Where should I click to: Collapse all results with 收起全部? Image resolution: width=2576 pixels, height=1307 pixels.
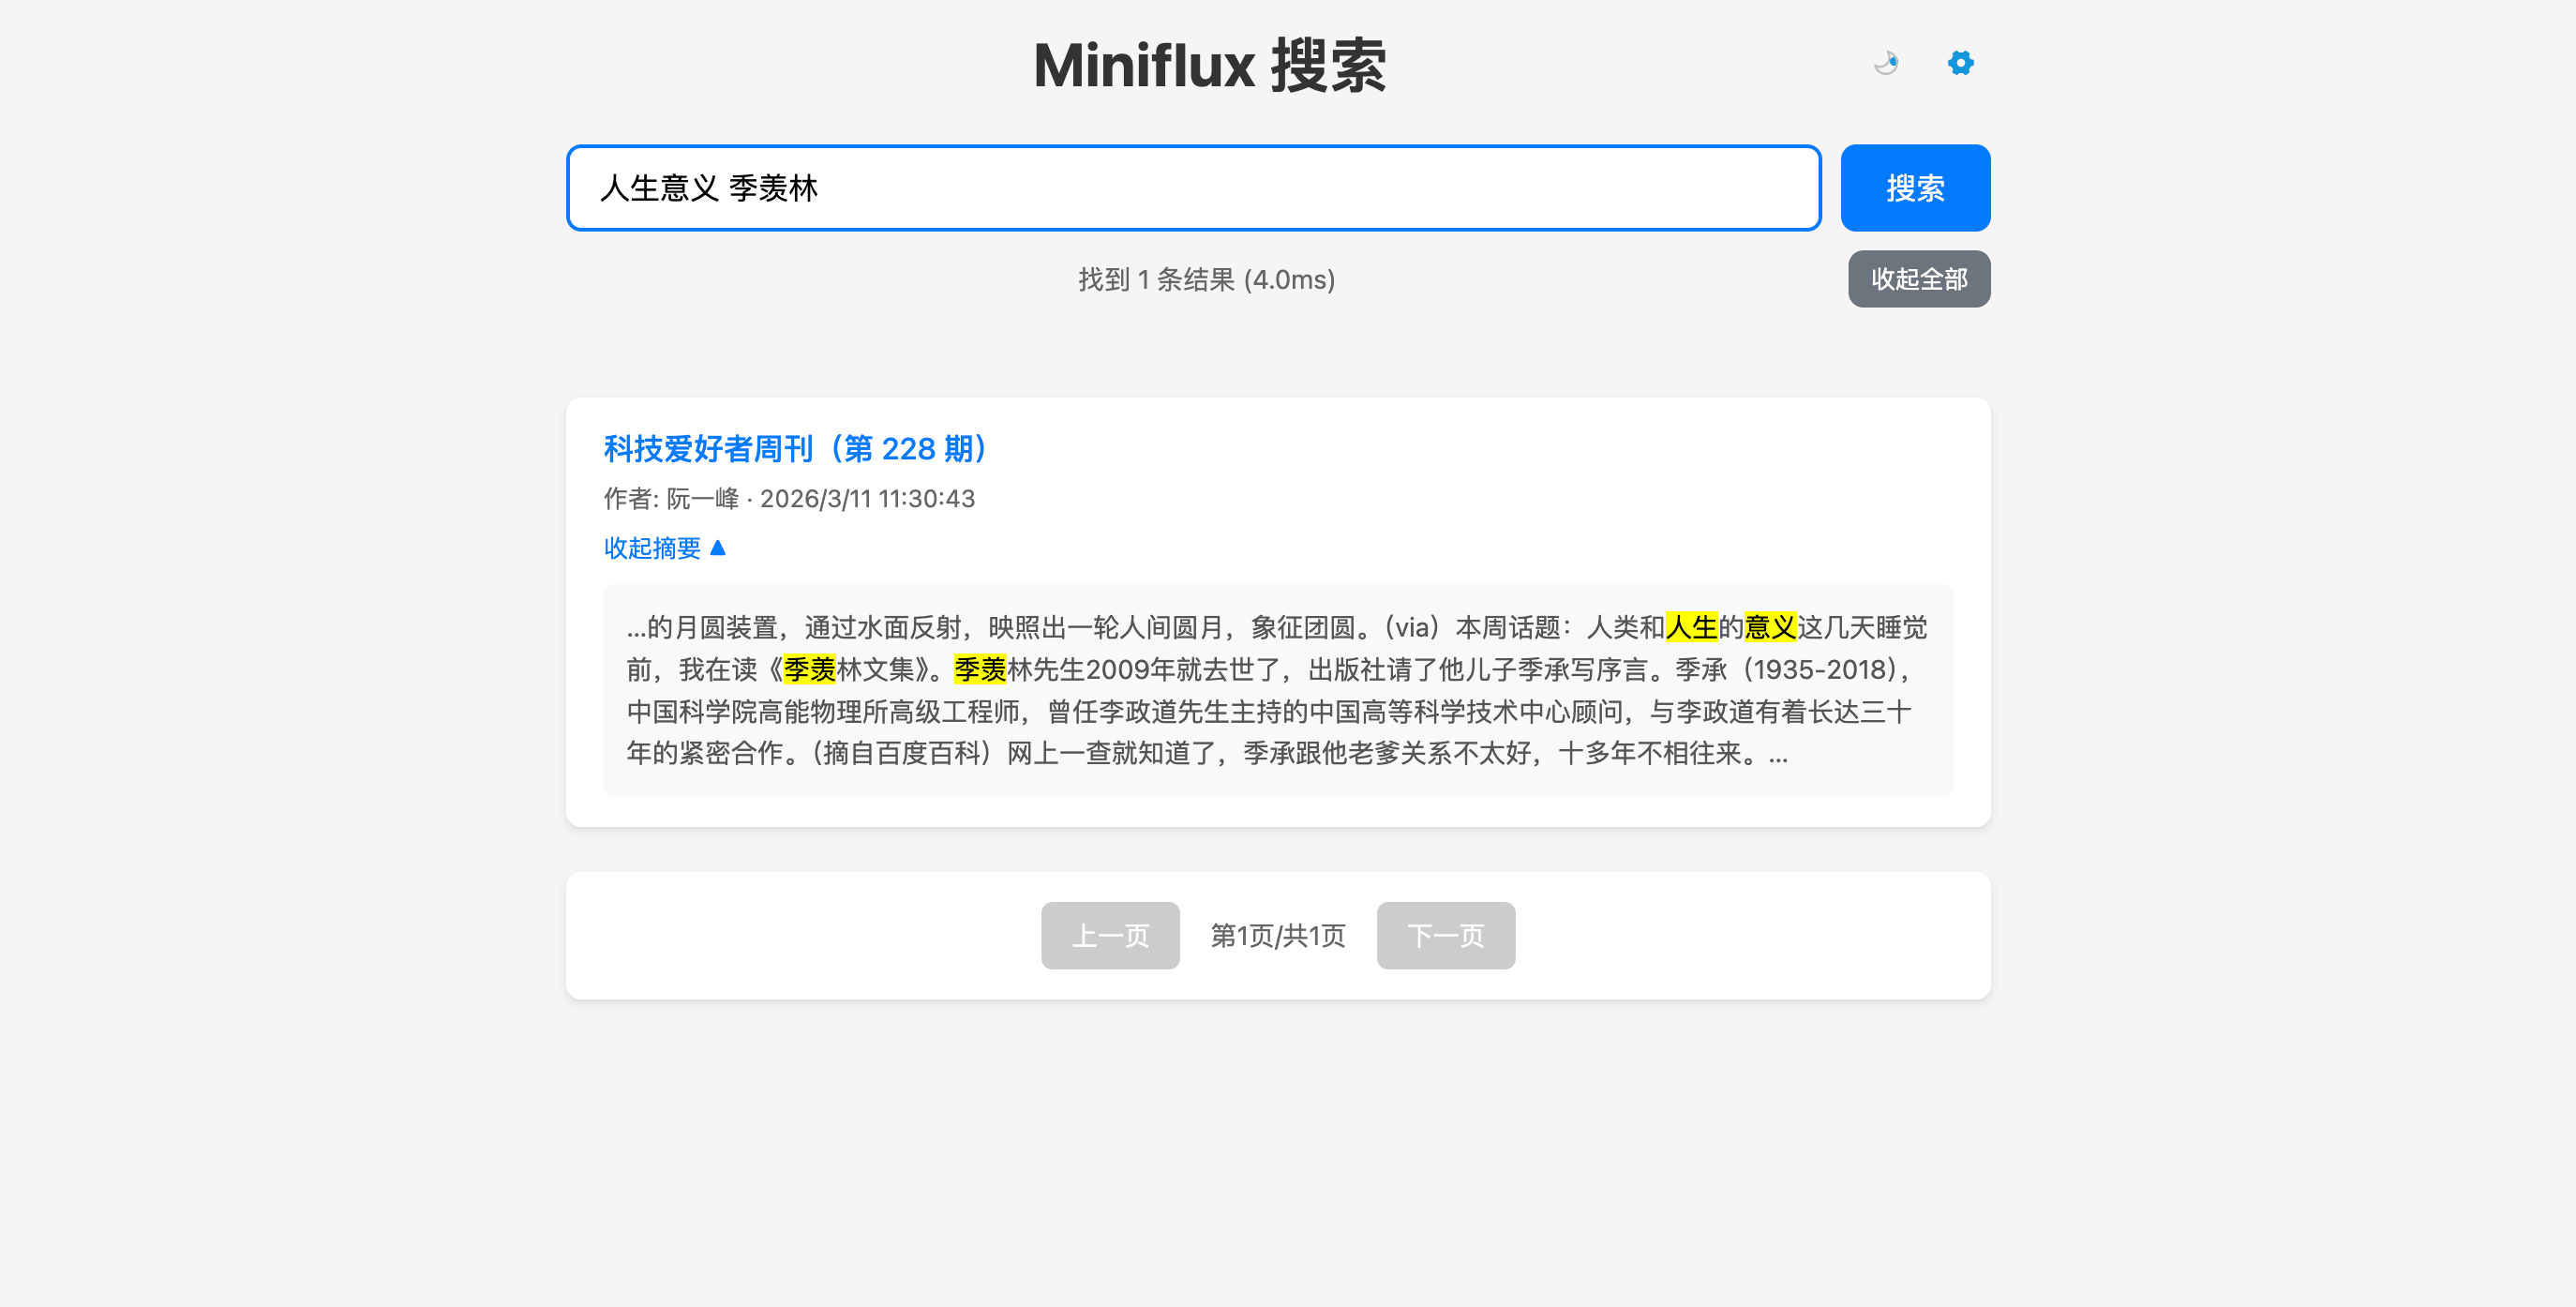(x=1918, y=279)
